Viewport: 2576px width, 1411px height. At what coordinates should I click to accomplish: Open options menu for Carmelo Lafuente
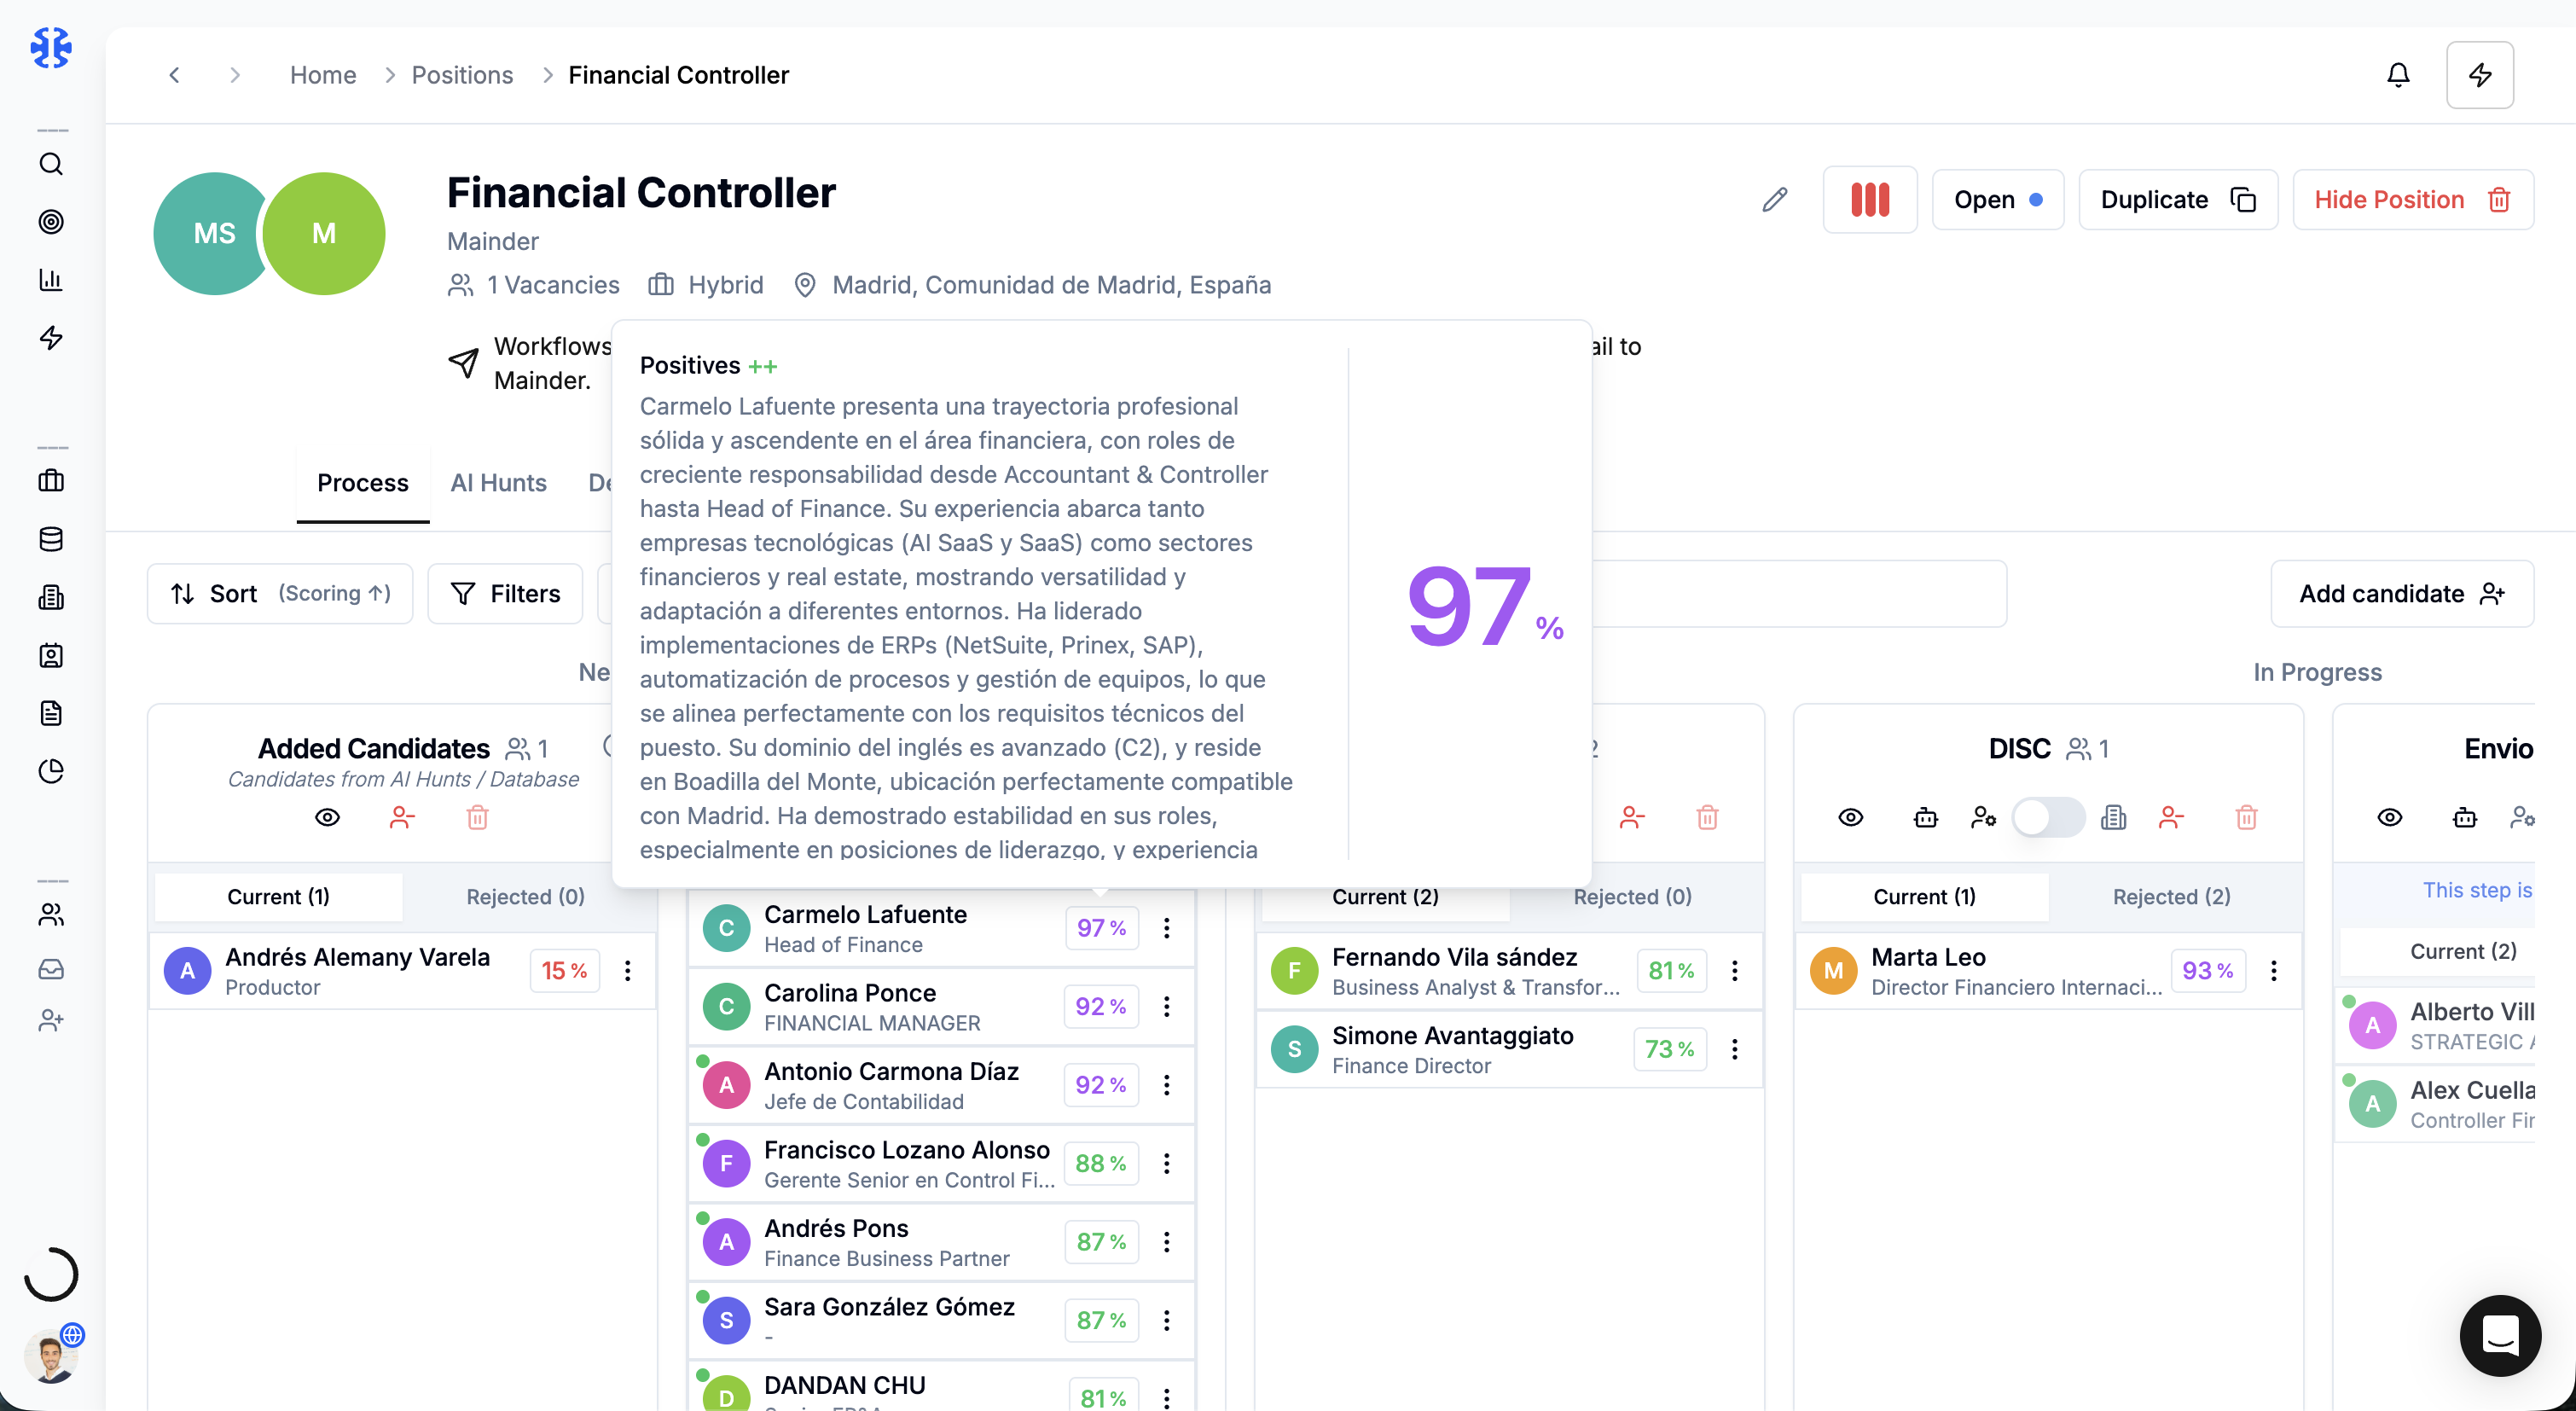point(1166,928)
